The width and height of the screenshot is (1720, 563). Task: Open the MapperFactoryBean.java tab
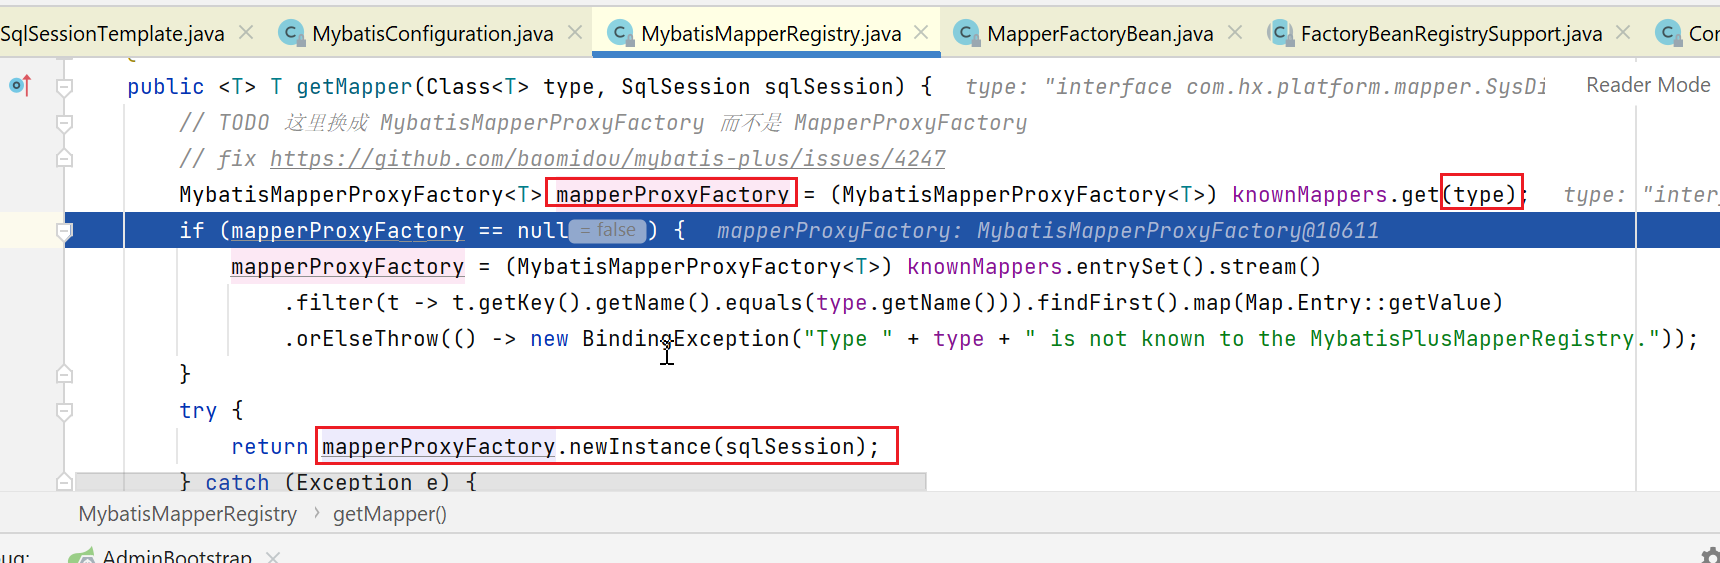[x=1100, y=34]
